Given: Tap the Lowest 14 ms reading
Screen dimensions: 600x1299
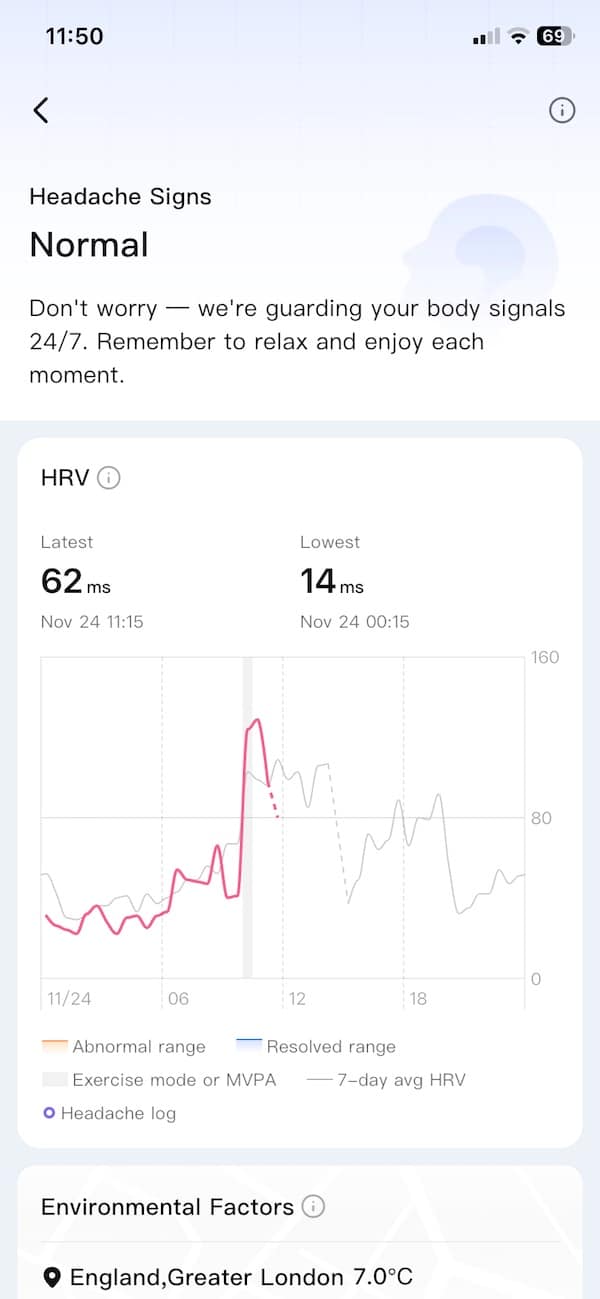Looking at the screenshot, I should click(x=332, y=581).
